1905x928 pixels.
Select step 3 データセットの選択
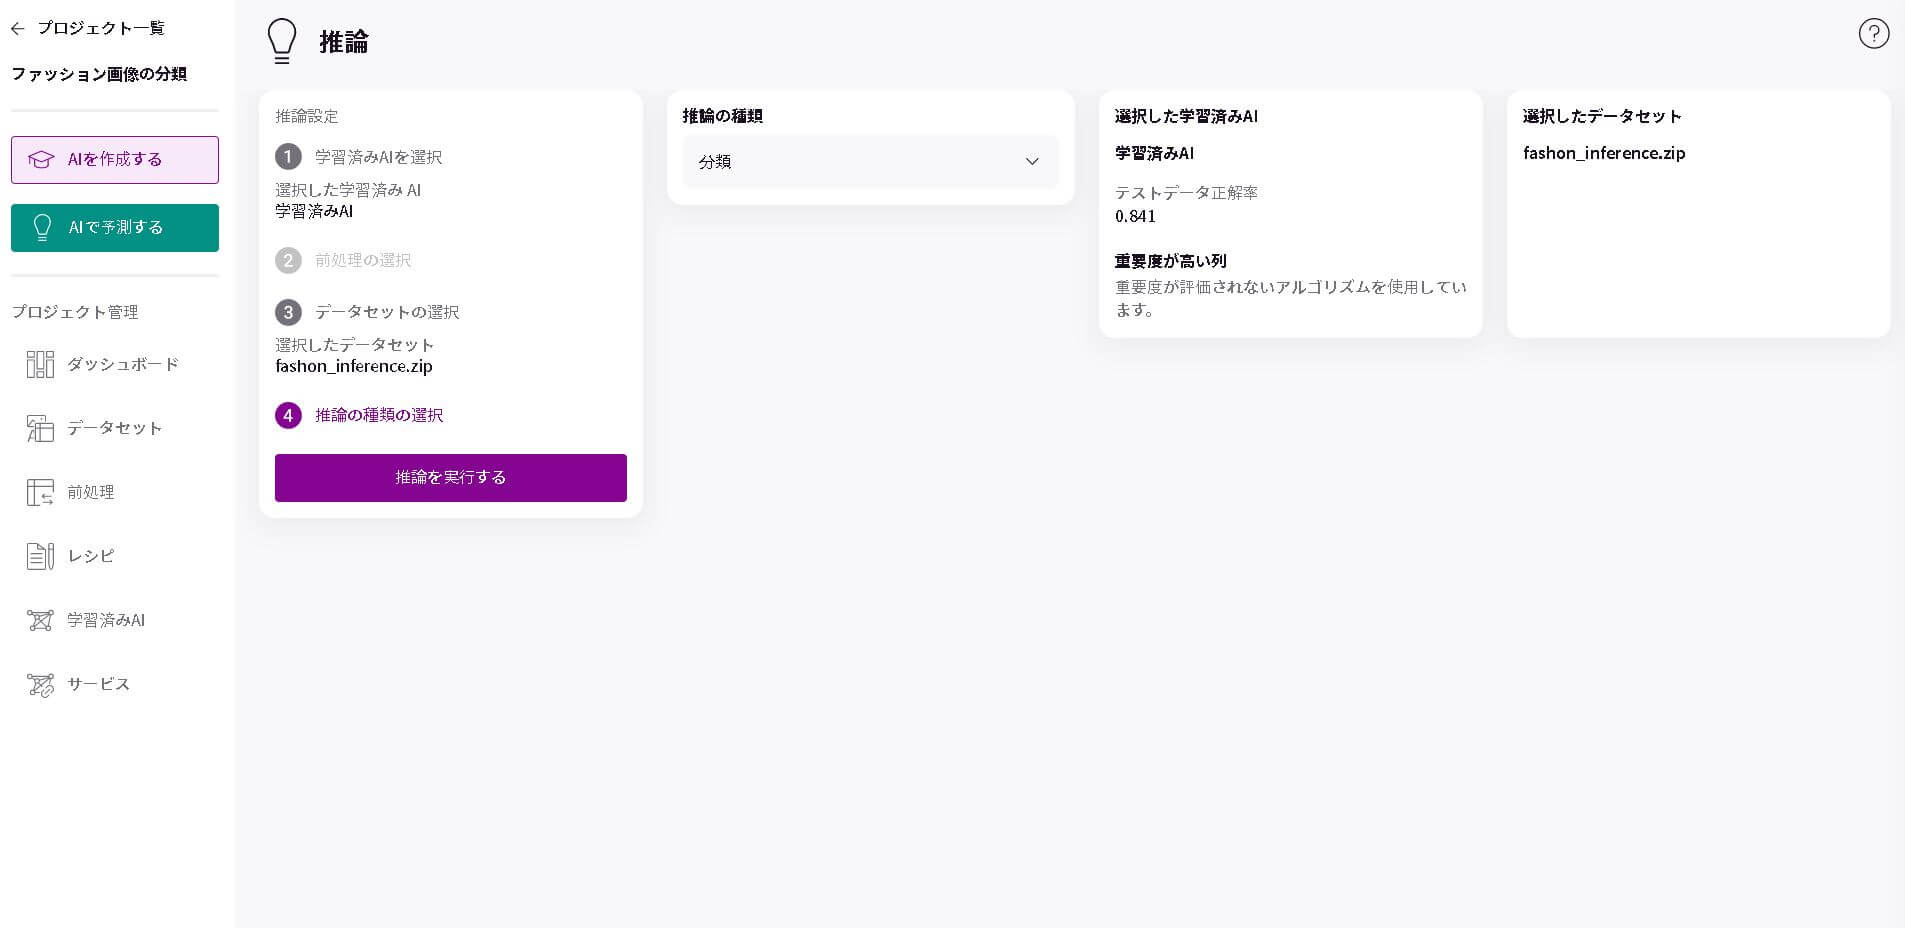pyautogui.click(x=386, y=312)
